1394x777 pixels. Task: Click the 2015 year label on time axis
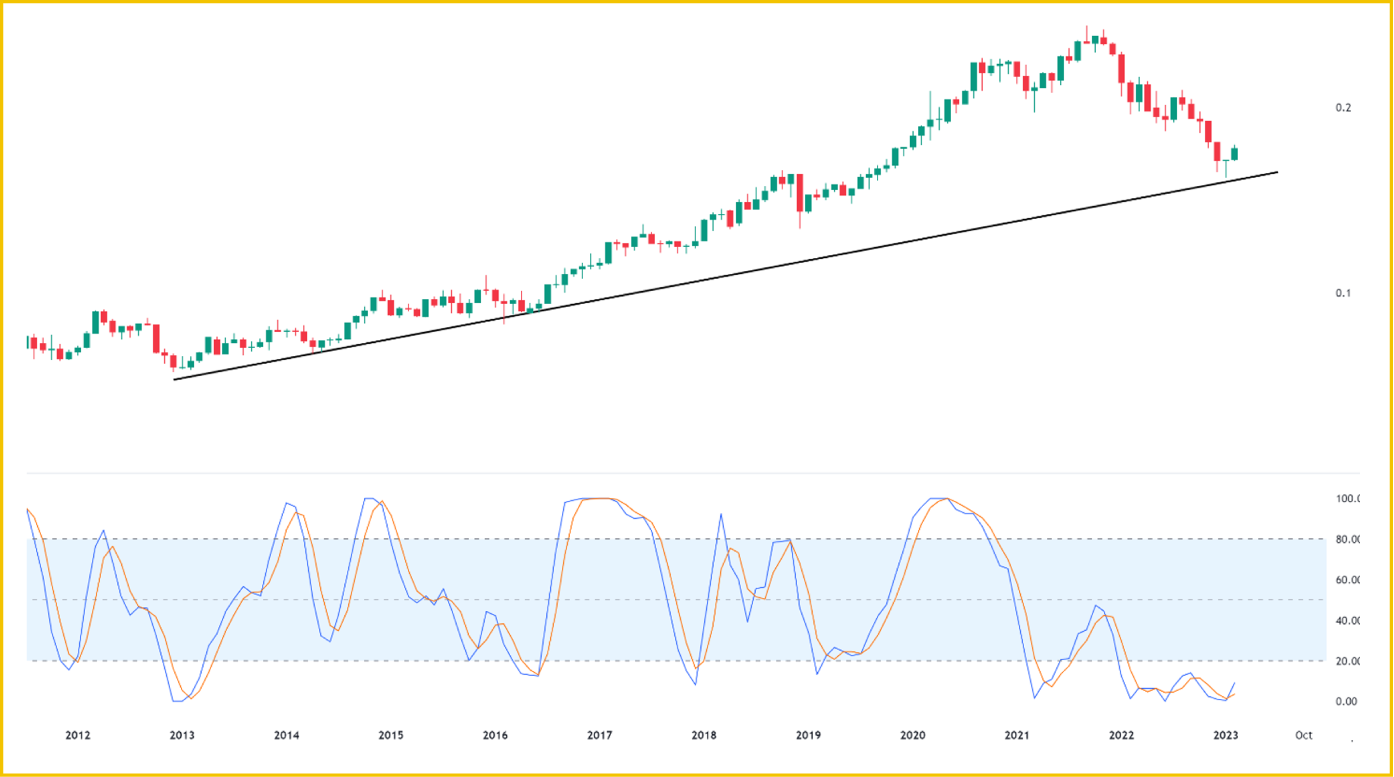(x=391, y=735)
